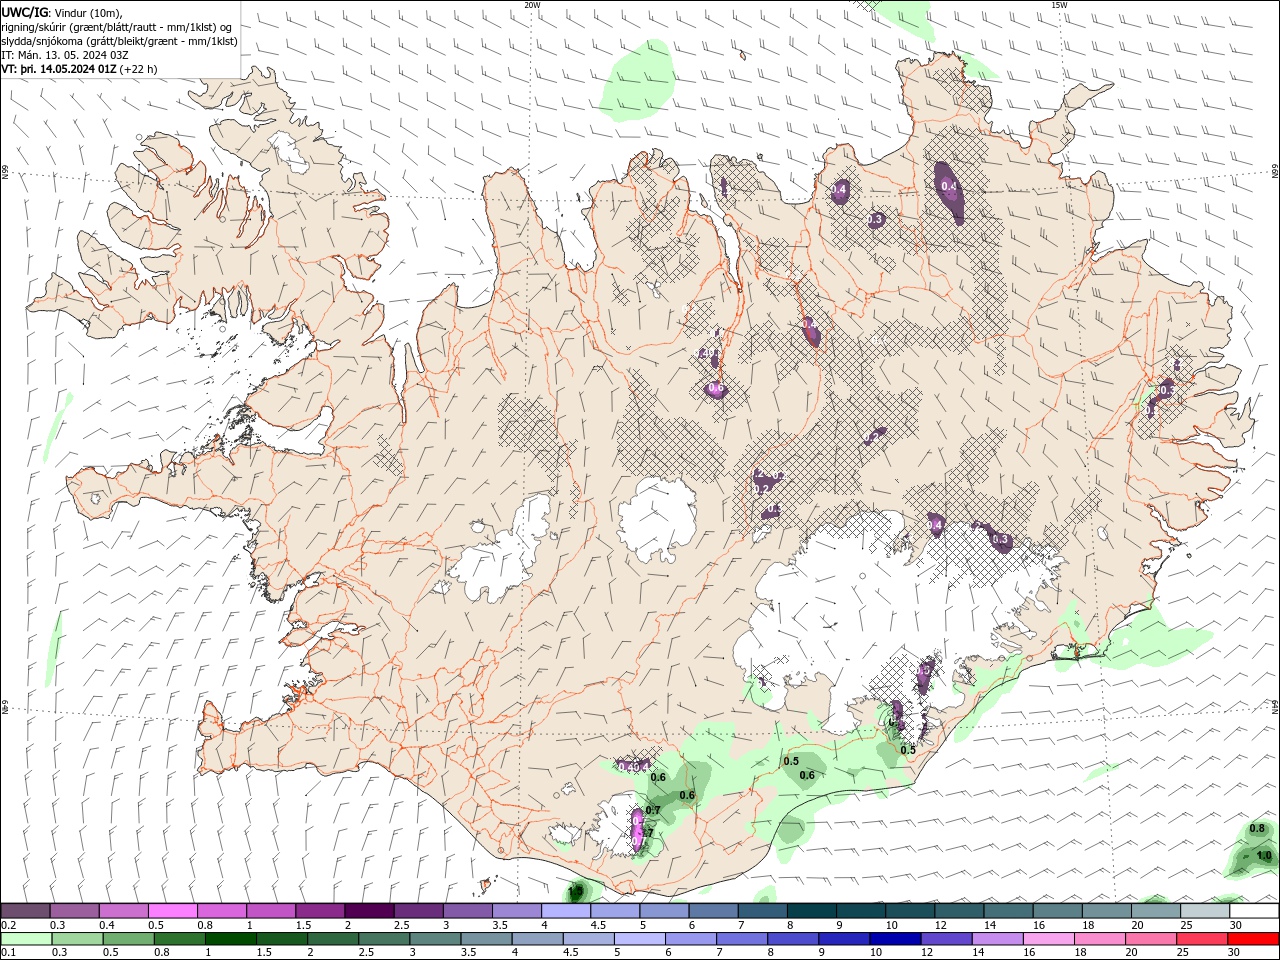Viewport: 1280px width, 960px height.
Task: Click the darkest green 1 swatch in the rain legend row
Action: 230,939
